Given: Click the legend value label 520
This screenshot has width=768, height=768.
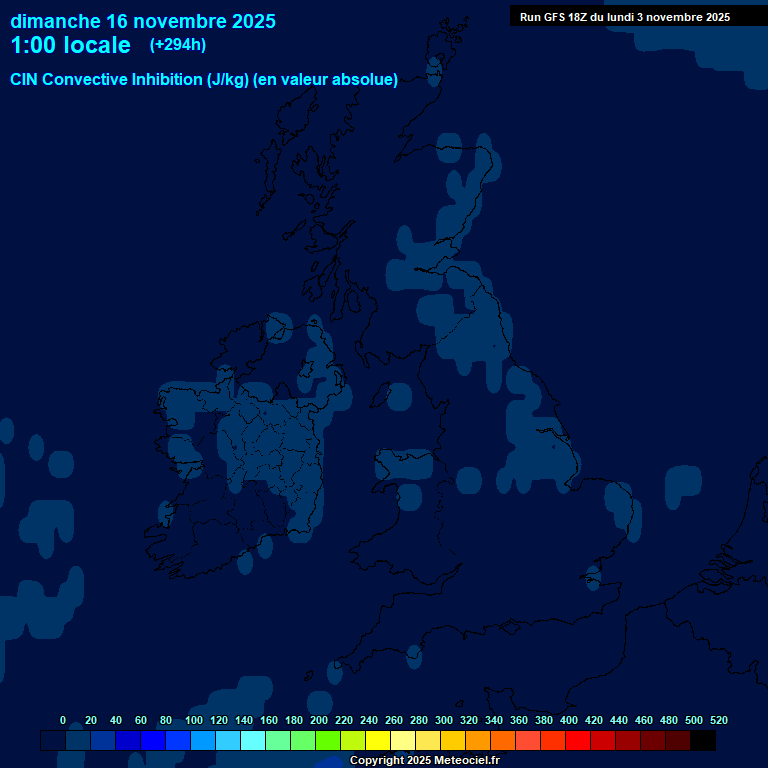Looking at the screenshot, I should pos(718,720).
